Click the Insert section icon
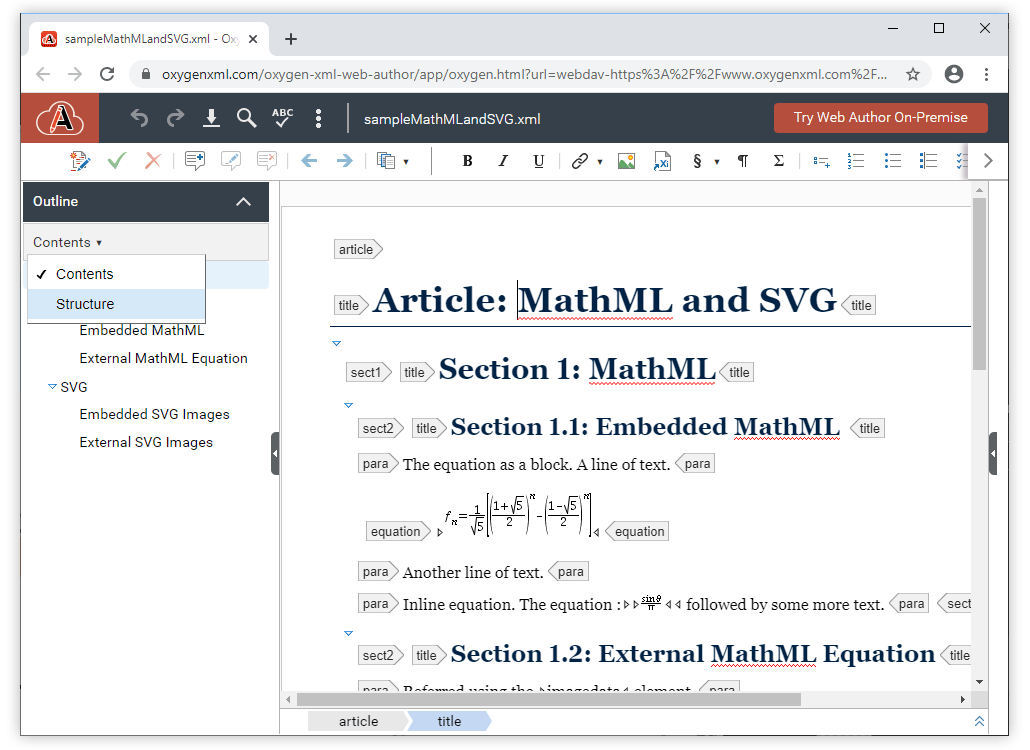This screenshot has height=750, width=1030. coord(698,161)
